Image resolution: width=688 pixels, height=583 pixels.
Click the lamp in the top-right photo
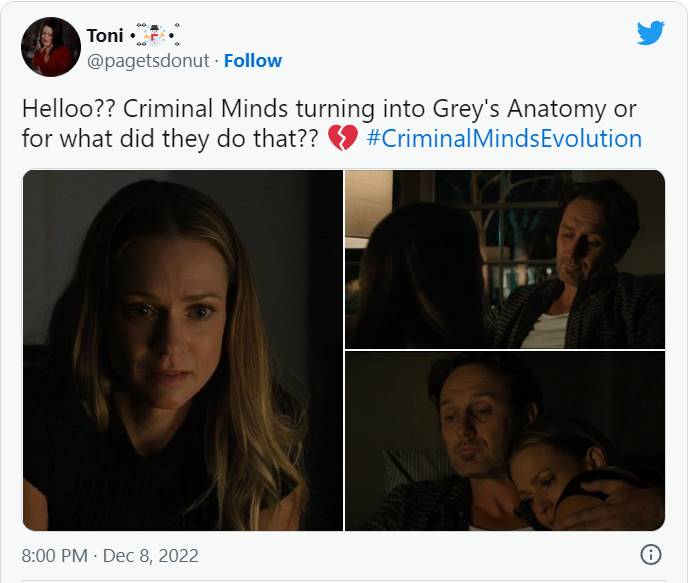369,205
